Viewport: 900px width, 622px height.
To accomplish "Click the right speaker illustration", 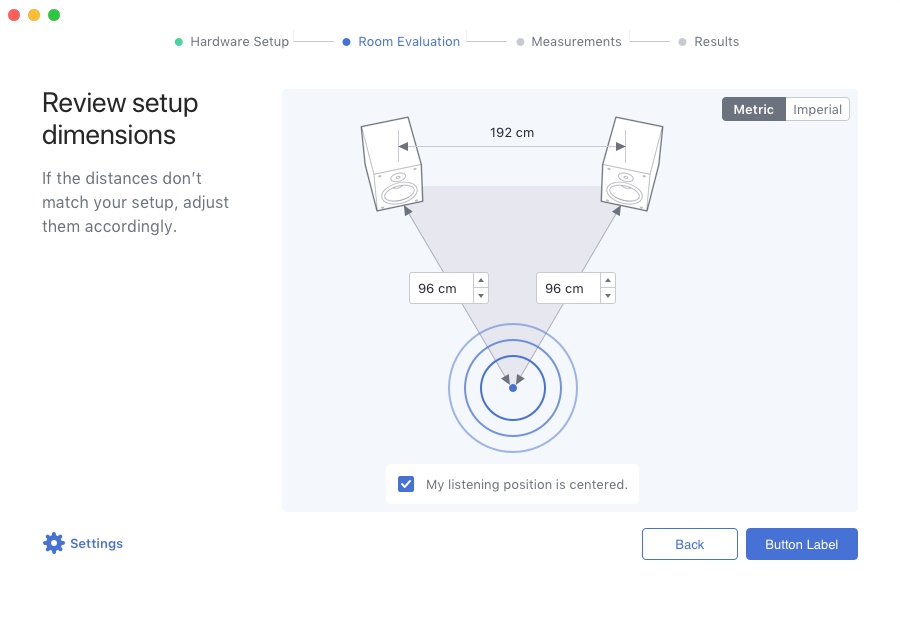I will (x=632, y=165).
